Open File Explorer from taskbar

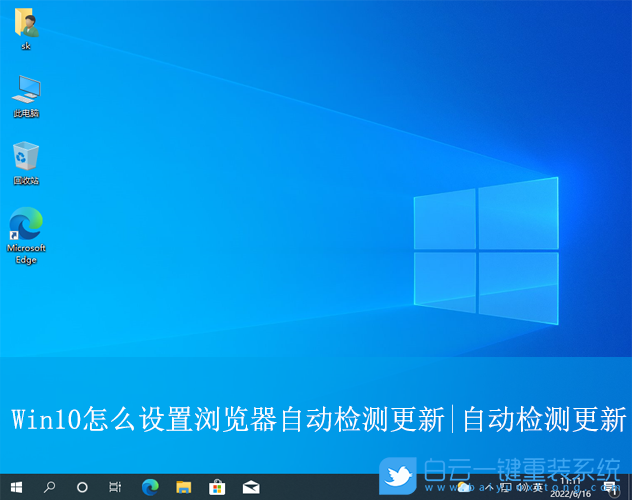coord(183,488)
